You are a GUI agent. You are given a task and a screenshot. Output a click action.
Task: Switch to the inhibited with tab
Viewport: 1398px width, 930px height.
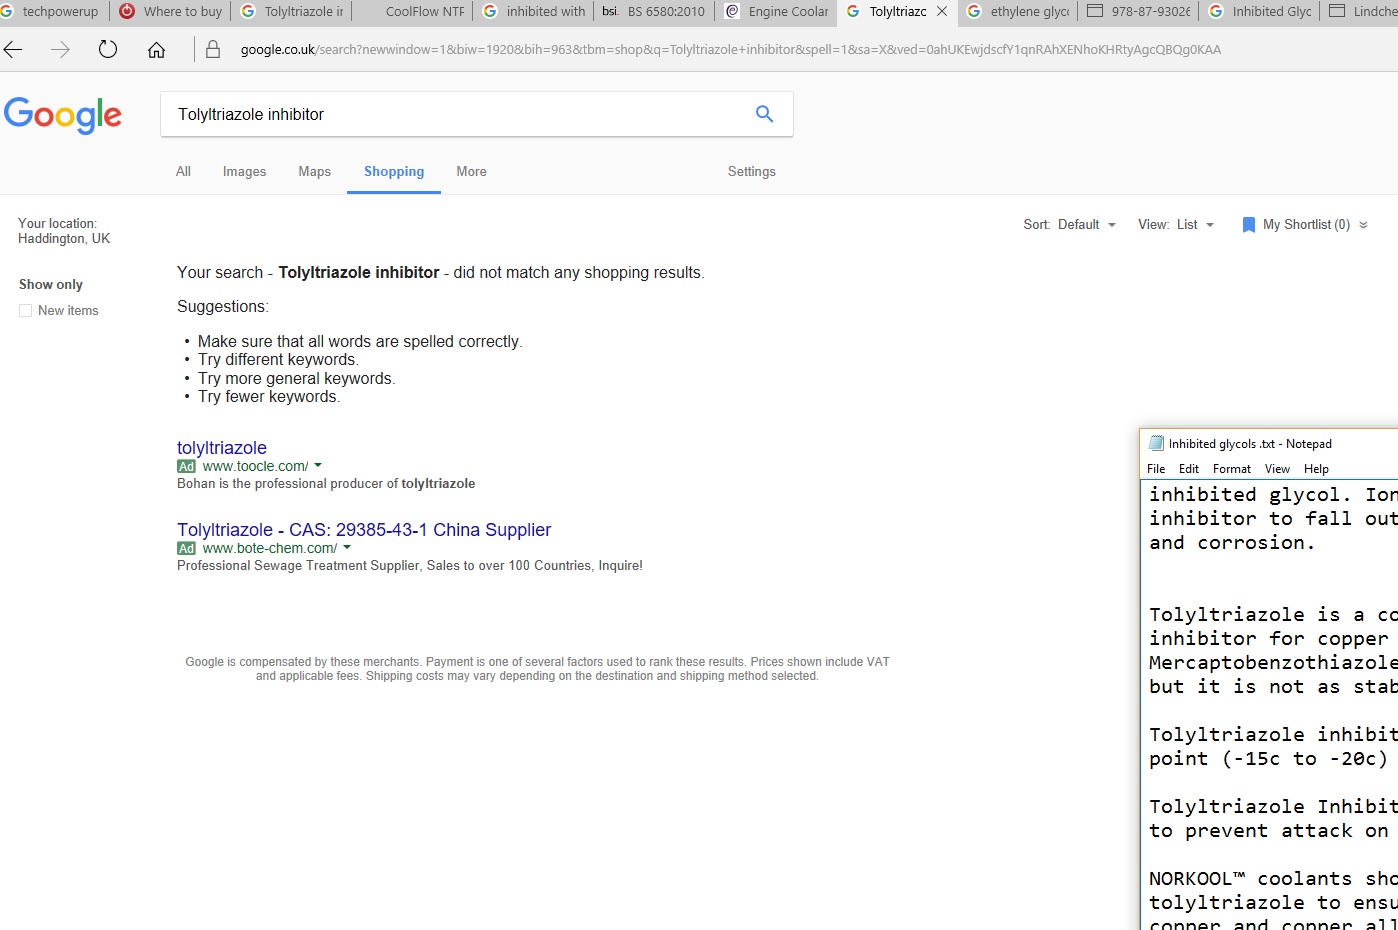click(534, 12)
